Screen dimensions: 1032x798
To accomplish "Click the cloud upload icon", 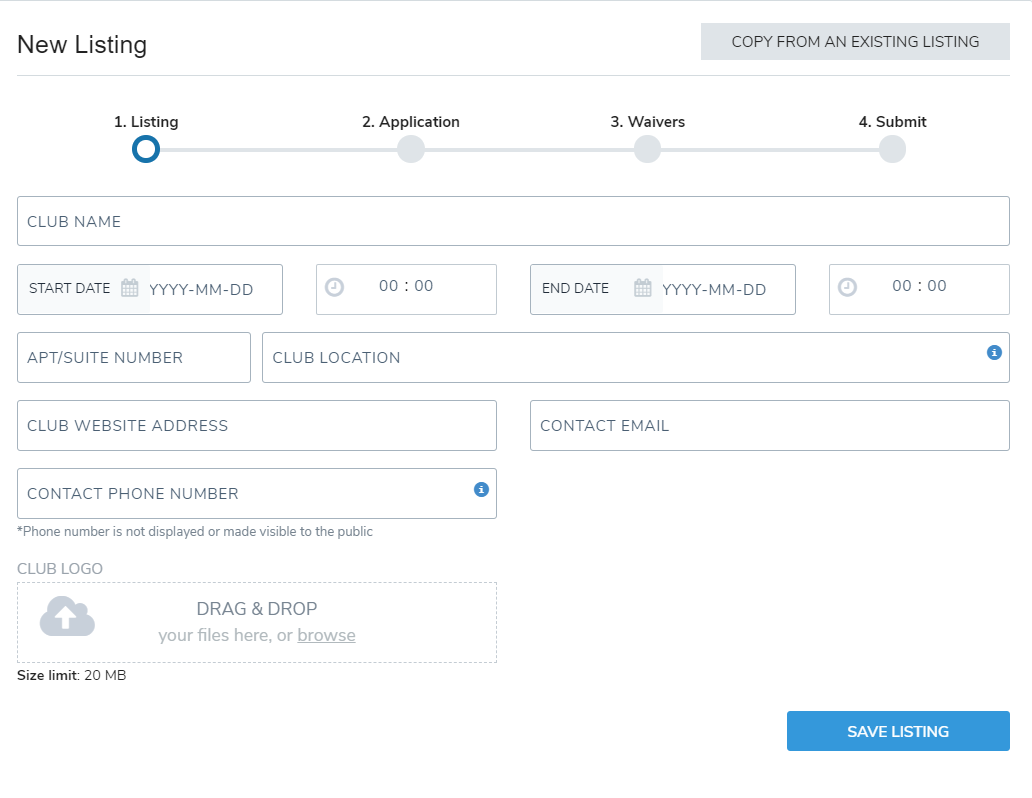I will tap(67, 616).
